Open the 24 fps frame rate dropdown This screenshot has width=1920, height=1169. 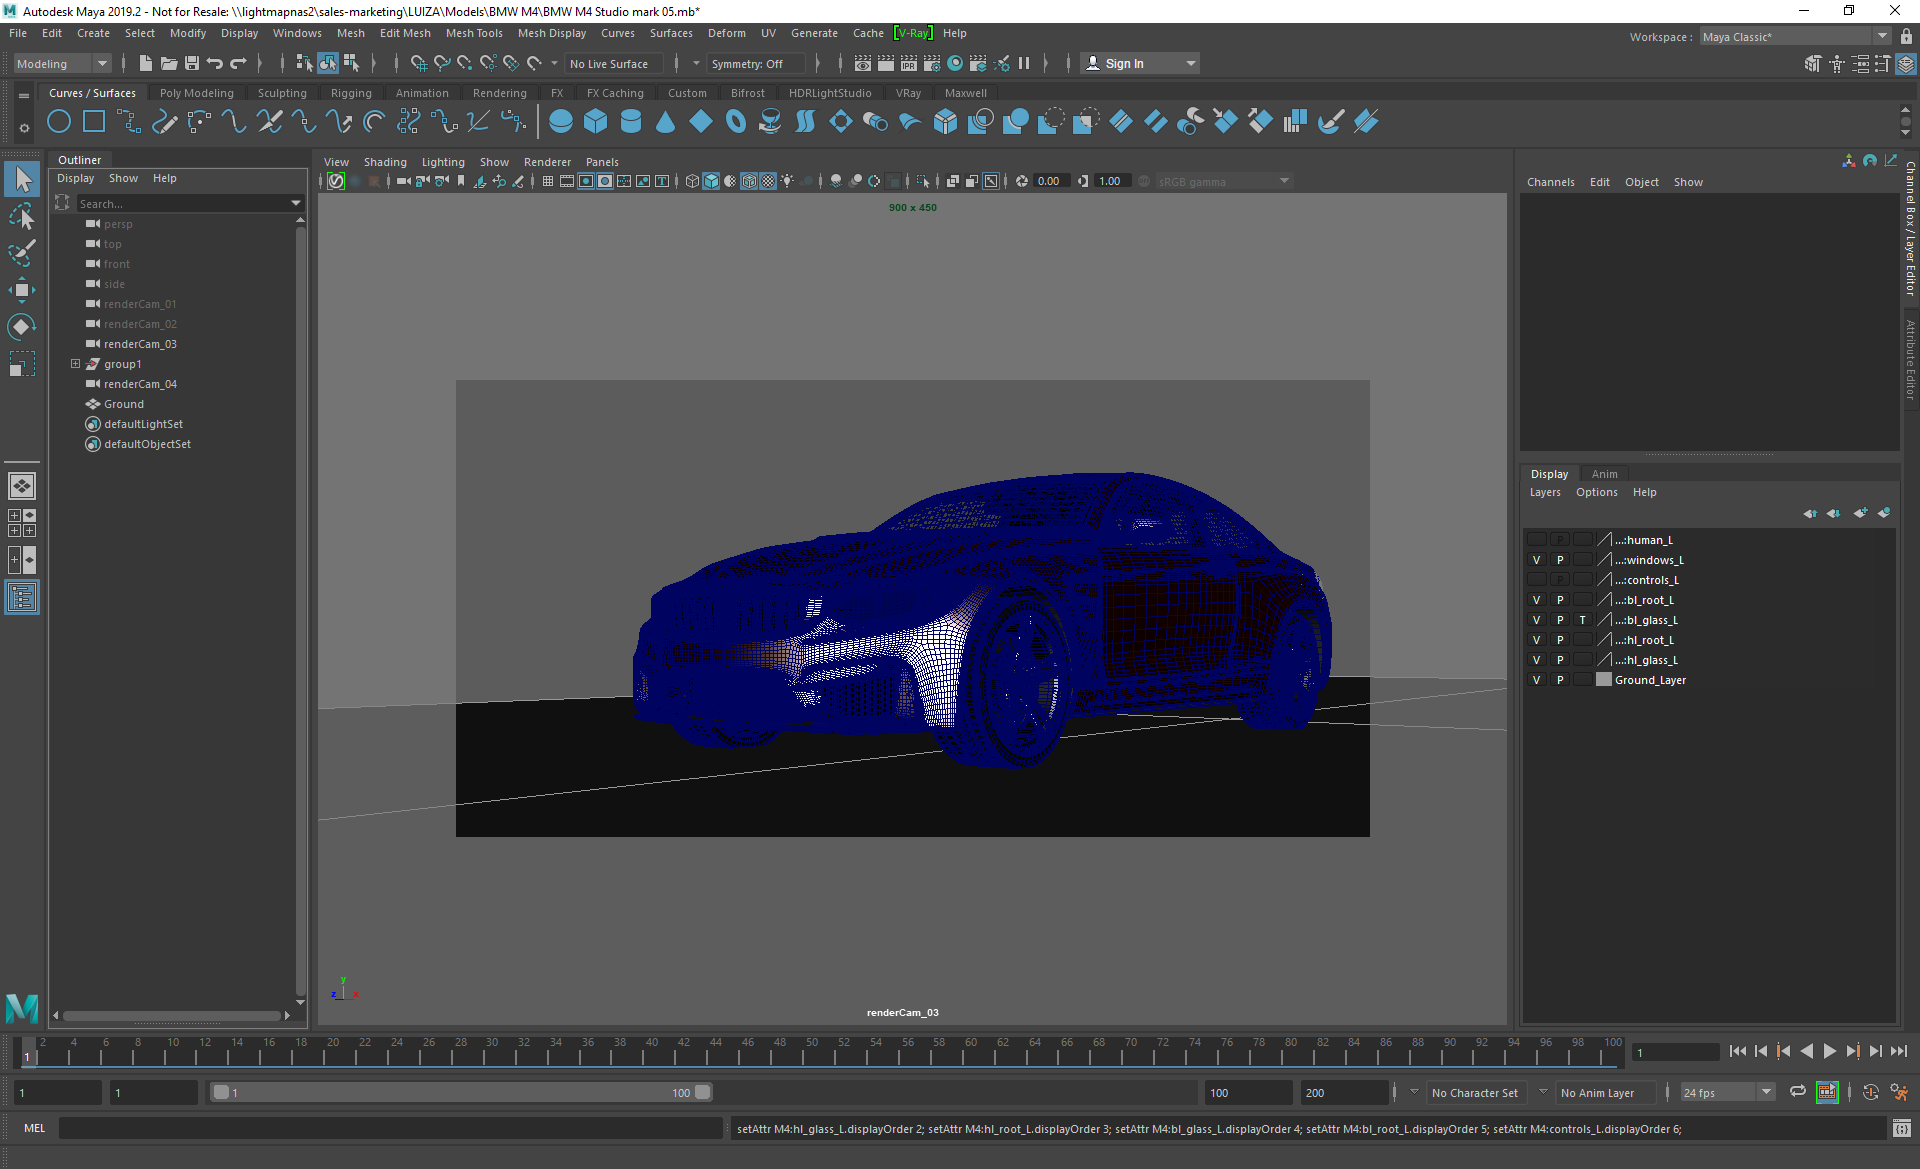tap(1726, 1092)
